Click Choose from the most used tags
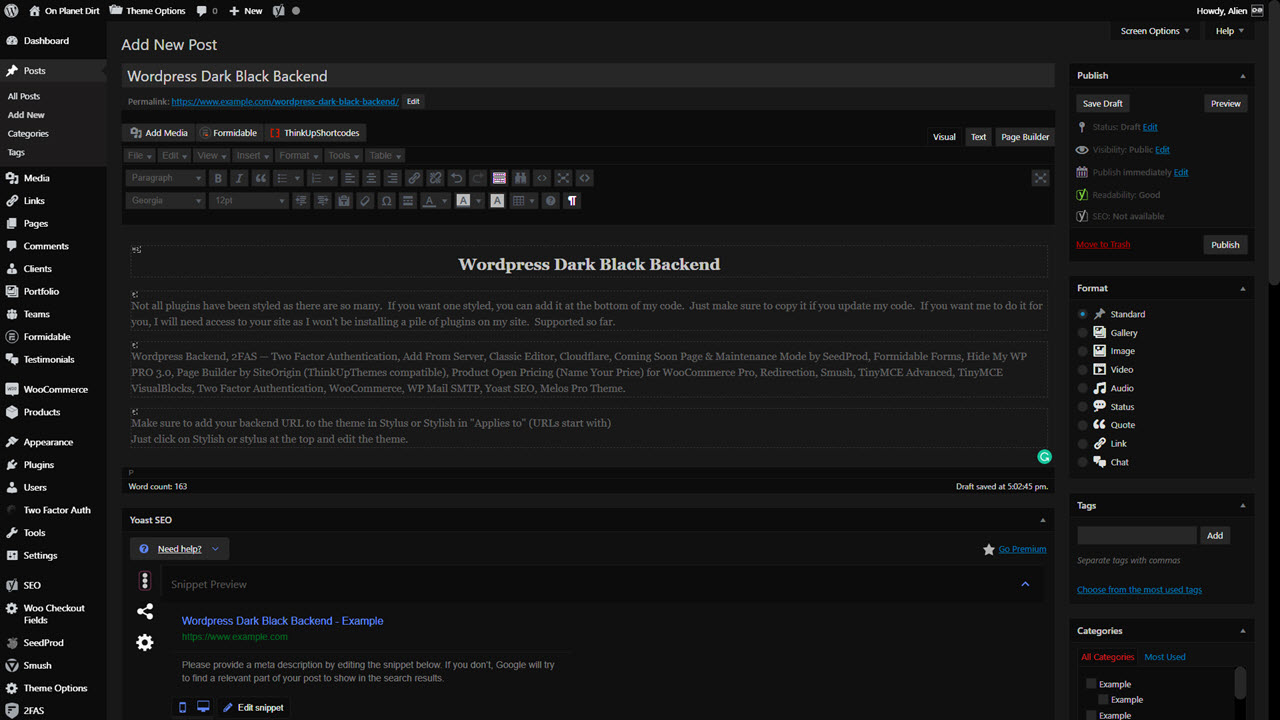1280x720 pixels. tap(1139, 590)
